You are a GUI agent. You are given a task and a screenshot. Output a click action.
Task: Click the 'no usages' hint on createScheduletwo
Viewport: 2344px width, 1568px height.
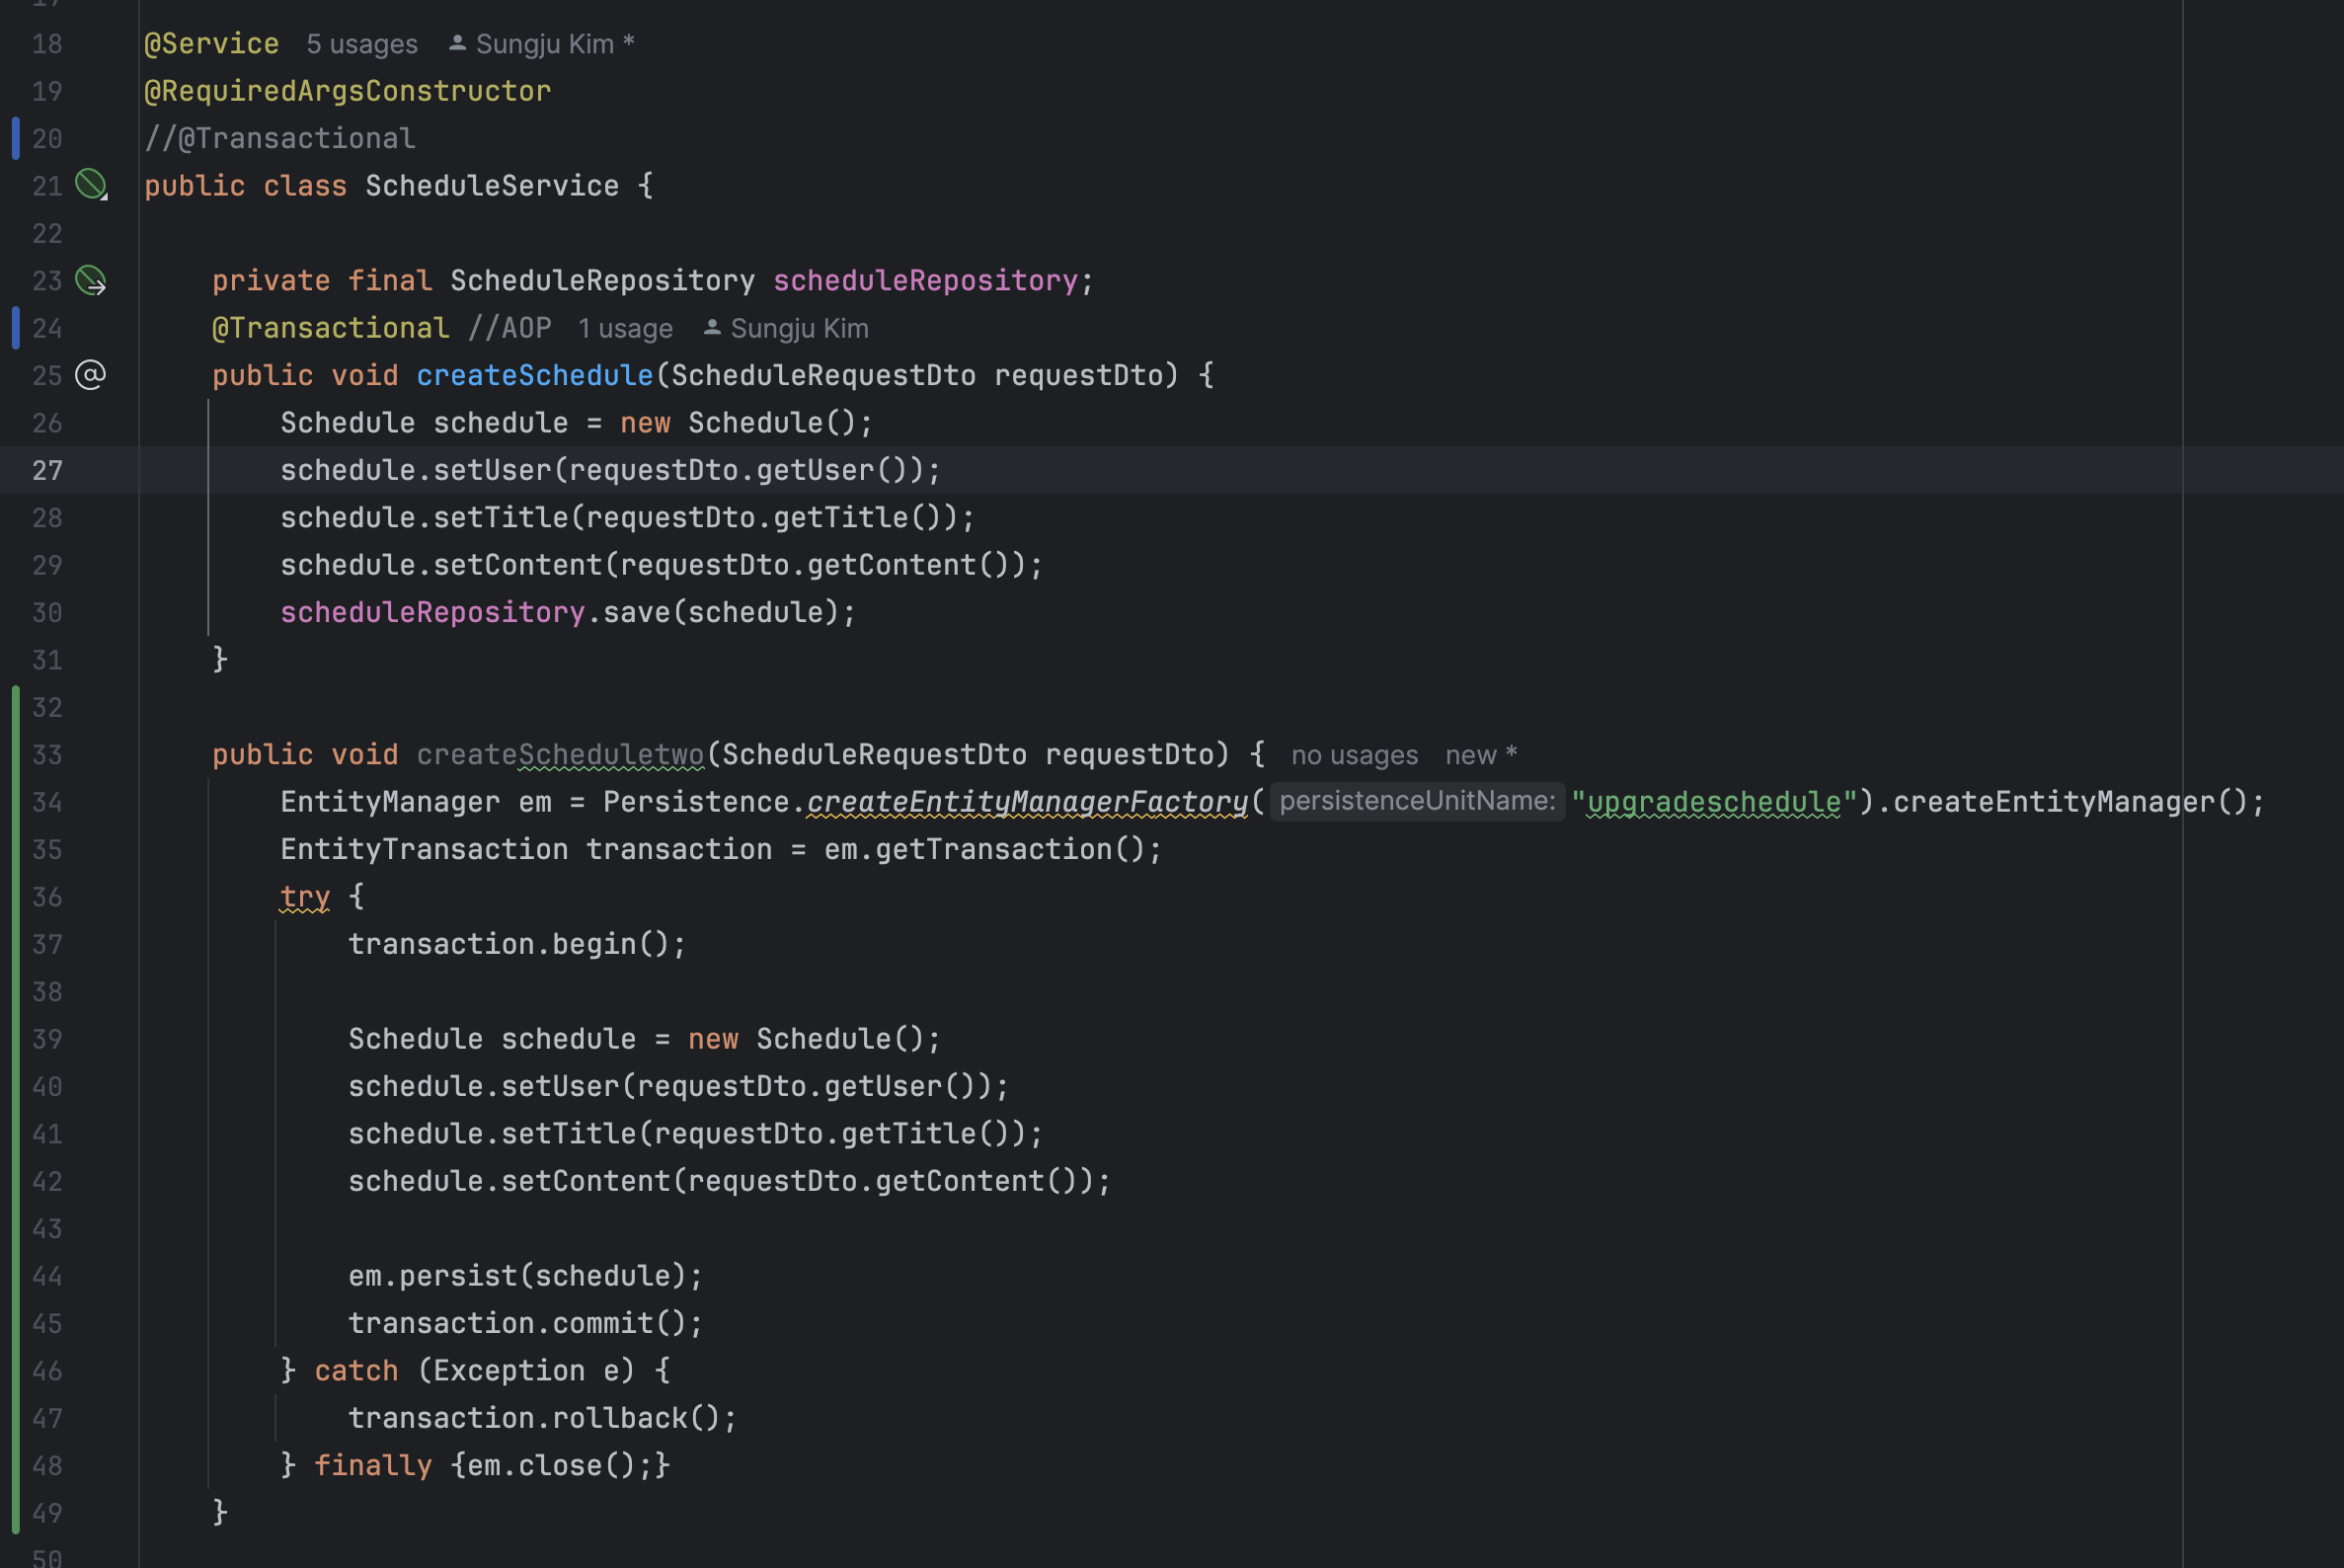click(x=1354, y=755)
